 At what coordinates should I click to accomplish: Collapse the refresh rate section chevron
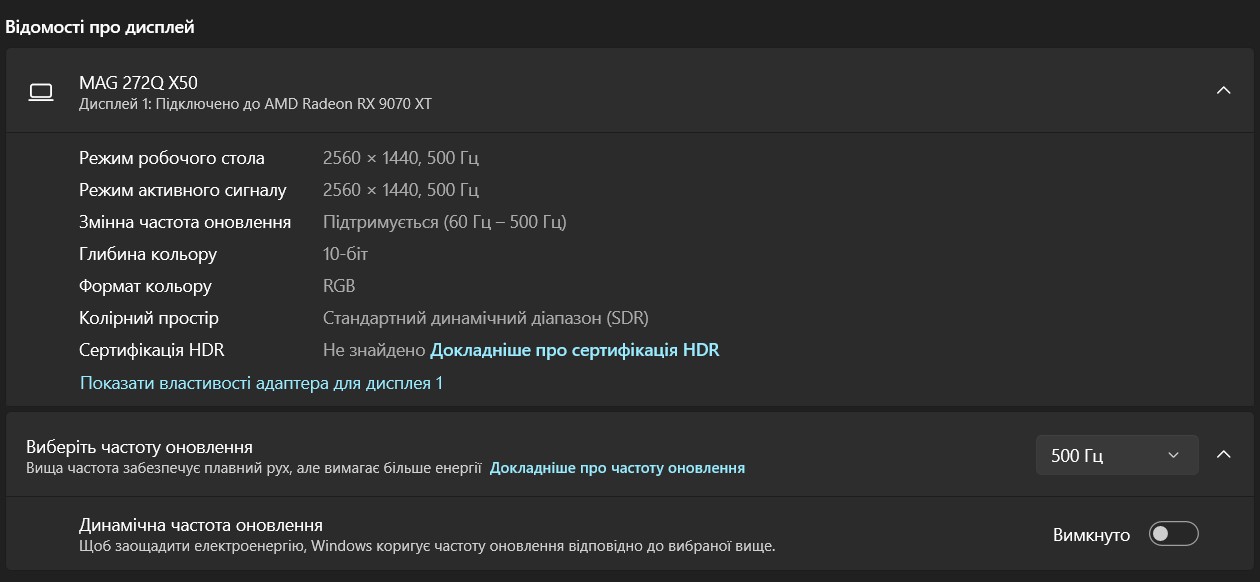pos(1223,455)
